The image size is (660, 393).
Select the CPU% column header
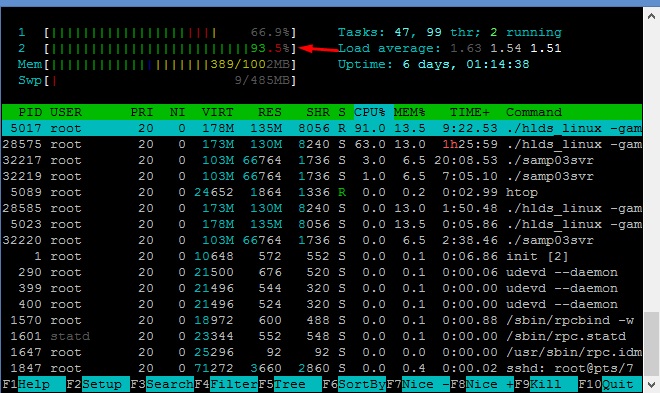coord(370,112)
